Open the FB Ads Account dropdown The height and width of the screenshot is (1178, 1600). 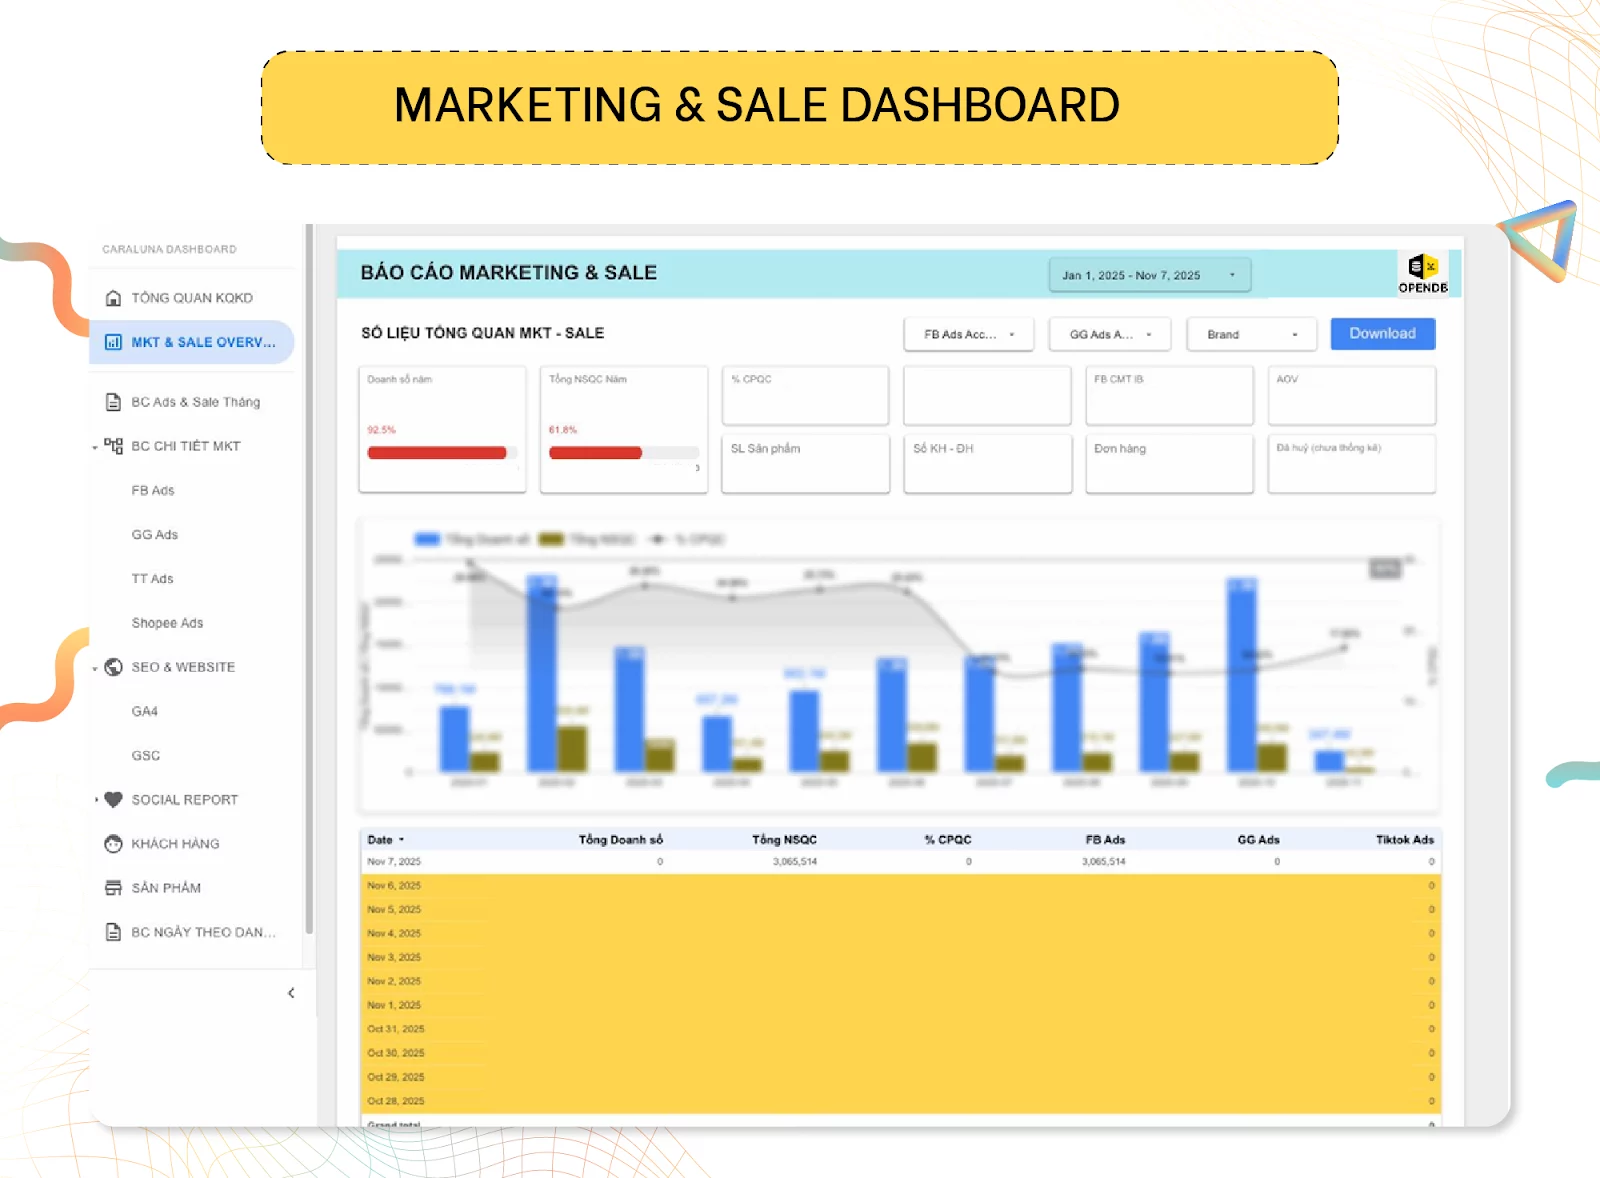pyautogui.click(x=968, y=334)
